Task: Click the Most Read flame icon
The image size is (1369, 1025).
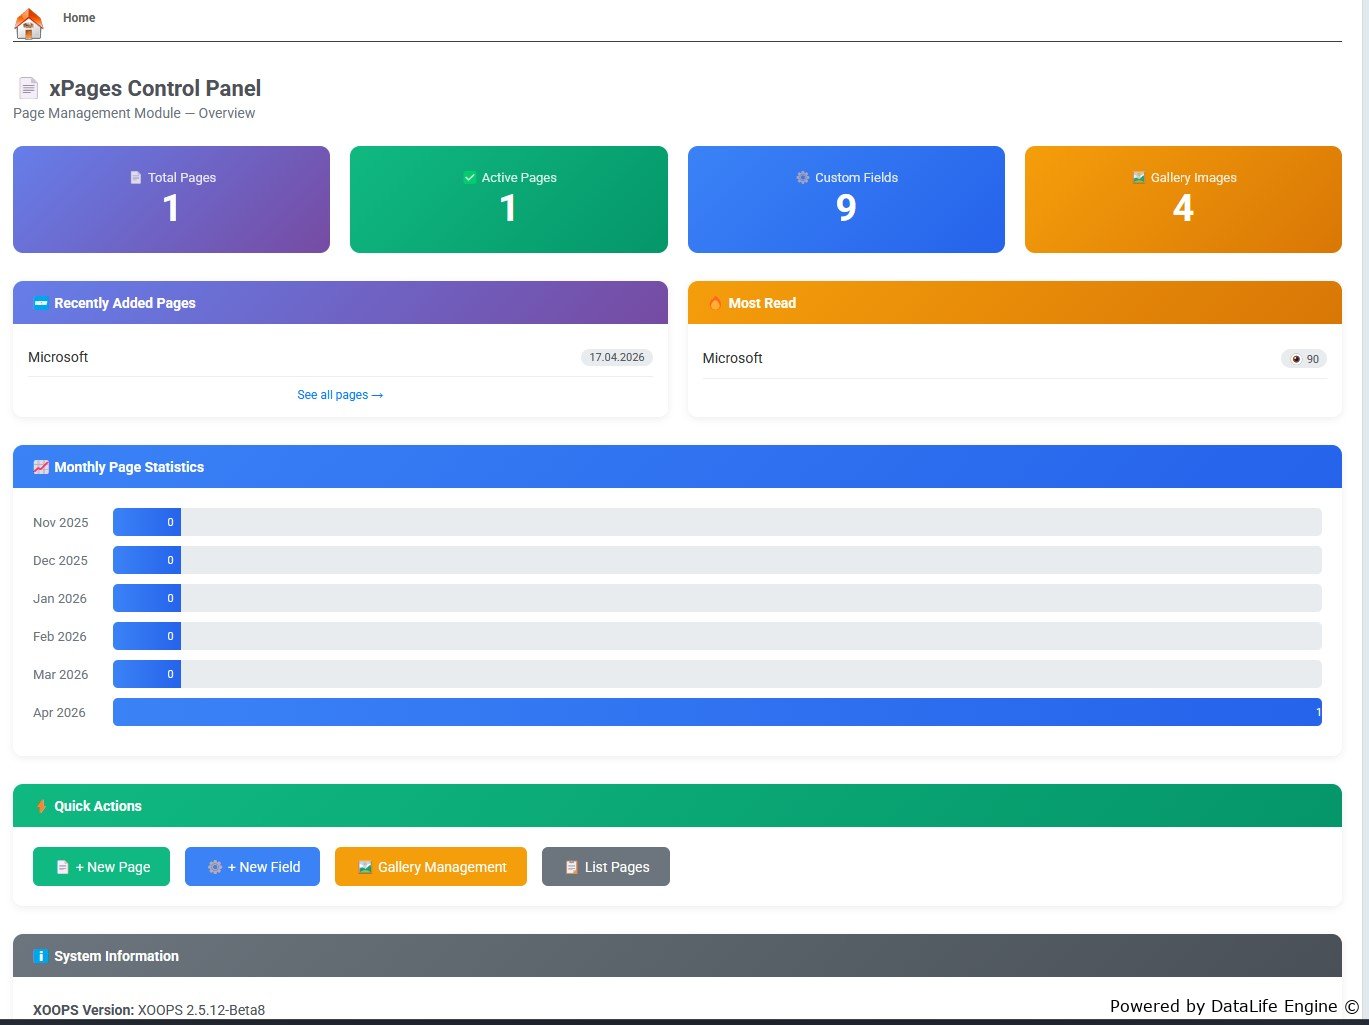Action: coord(714,304)
